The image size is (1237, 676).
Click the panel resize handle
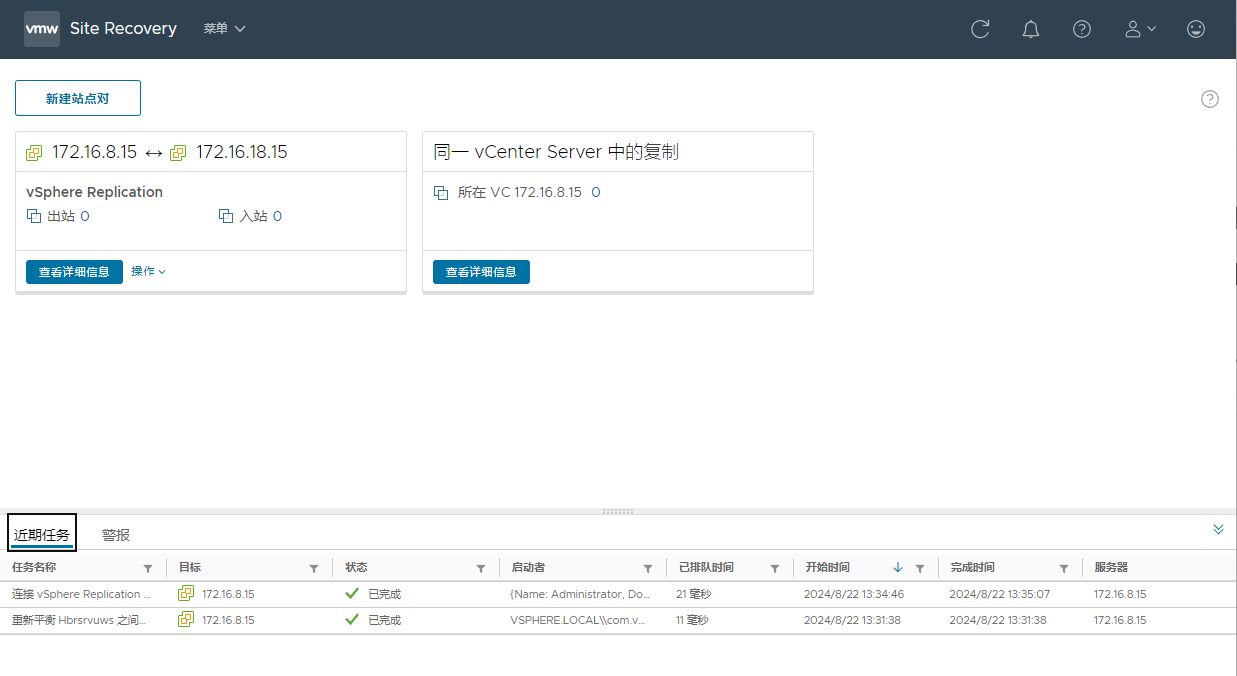618,511
